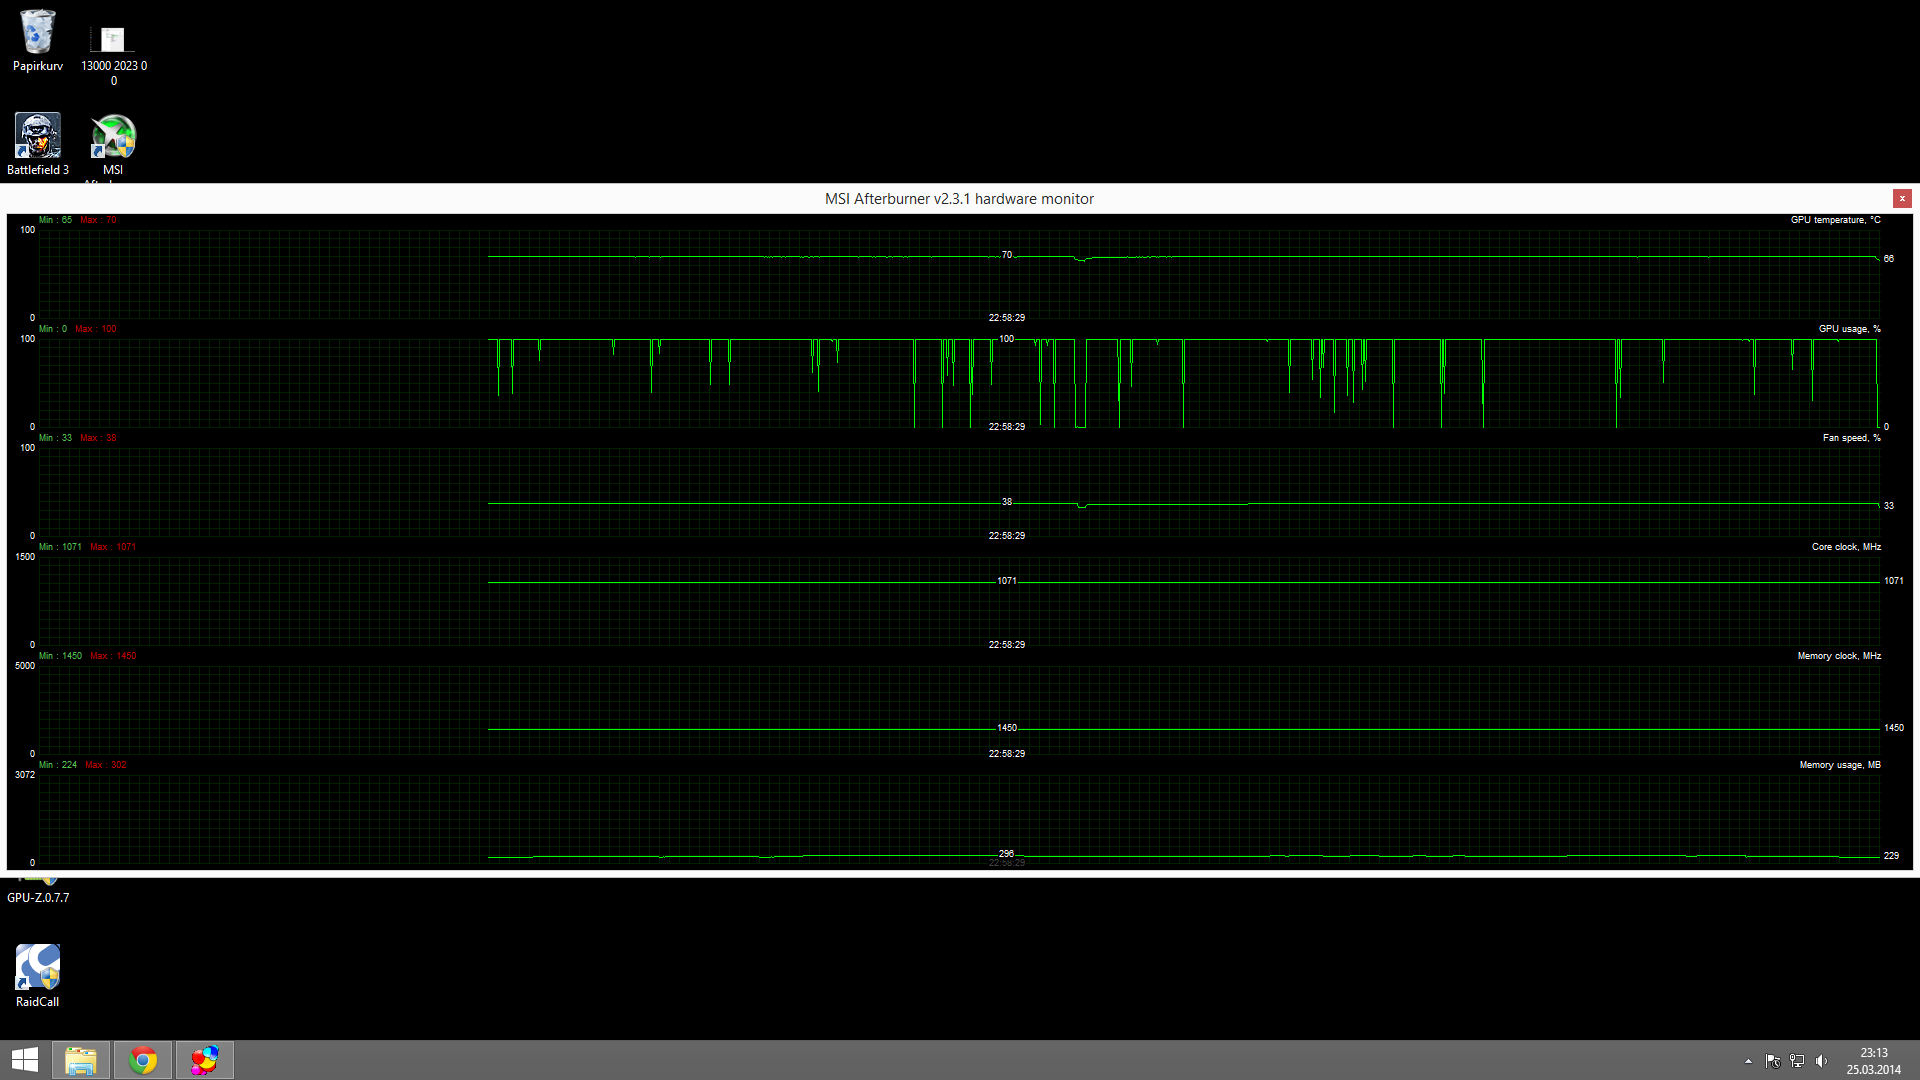The width and height of the screenshot is (1920, 1080).
Task: Click the Fan speed graph label
Action: point(1851,438)
